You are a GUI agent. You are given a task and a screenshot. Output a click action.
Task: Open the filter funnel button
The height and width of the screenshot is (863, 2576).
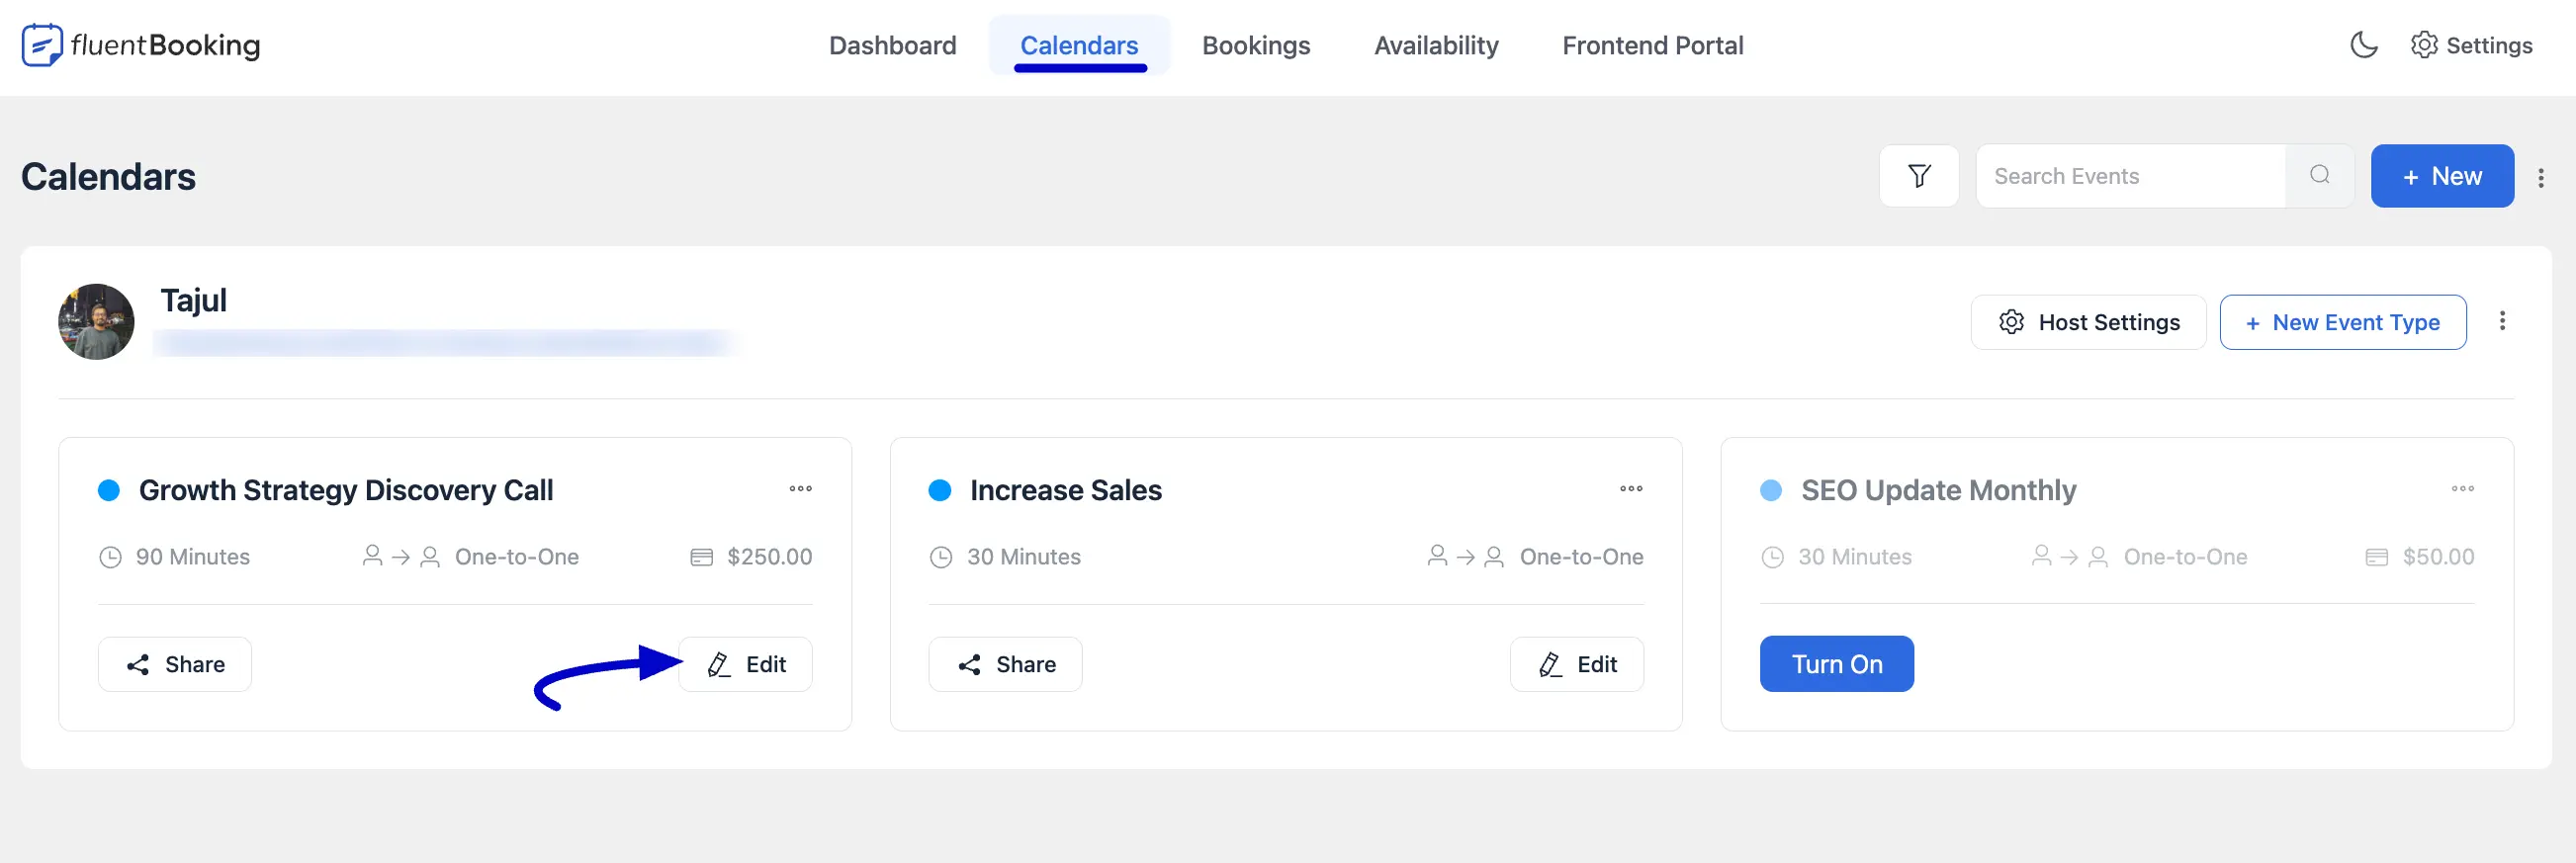[1918, 176]
